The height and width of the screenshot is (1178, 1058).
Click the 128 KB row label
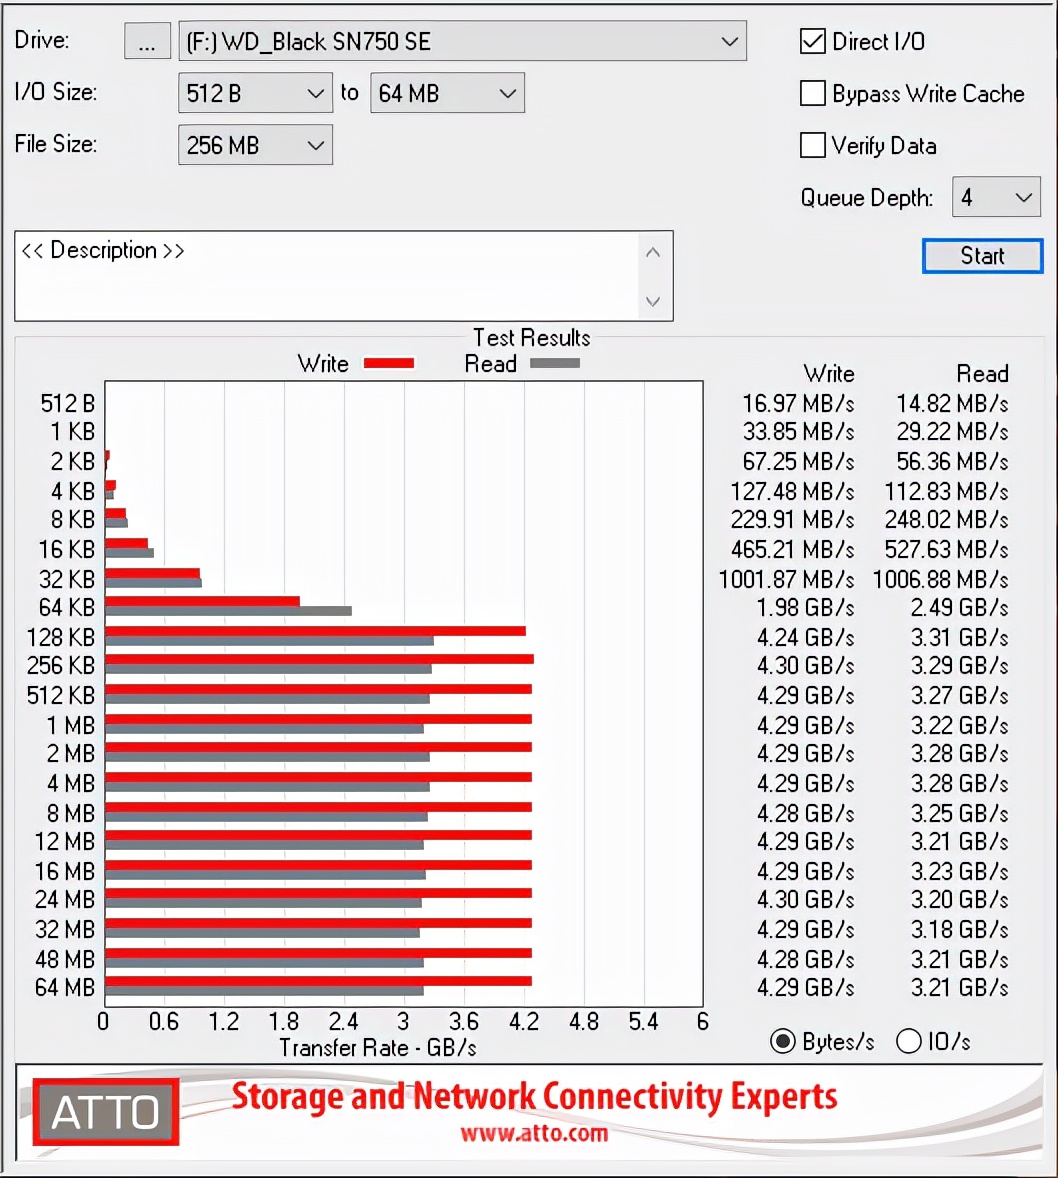pyautogui.click(x=61, y=638)
